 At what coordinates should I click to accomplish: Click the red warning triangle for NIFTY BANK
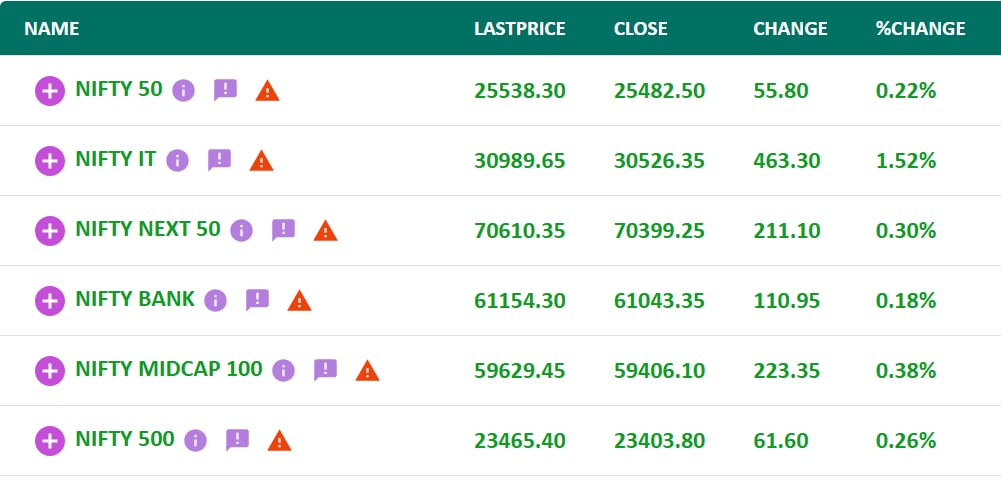299,300
